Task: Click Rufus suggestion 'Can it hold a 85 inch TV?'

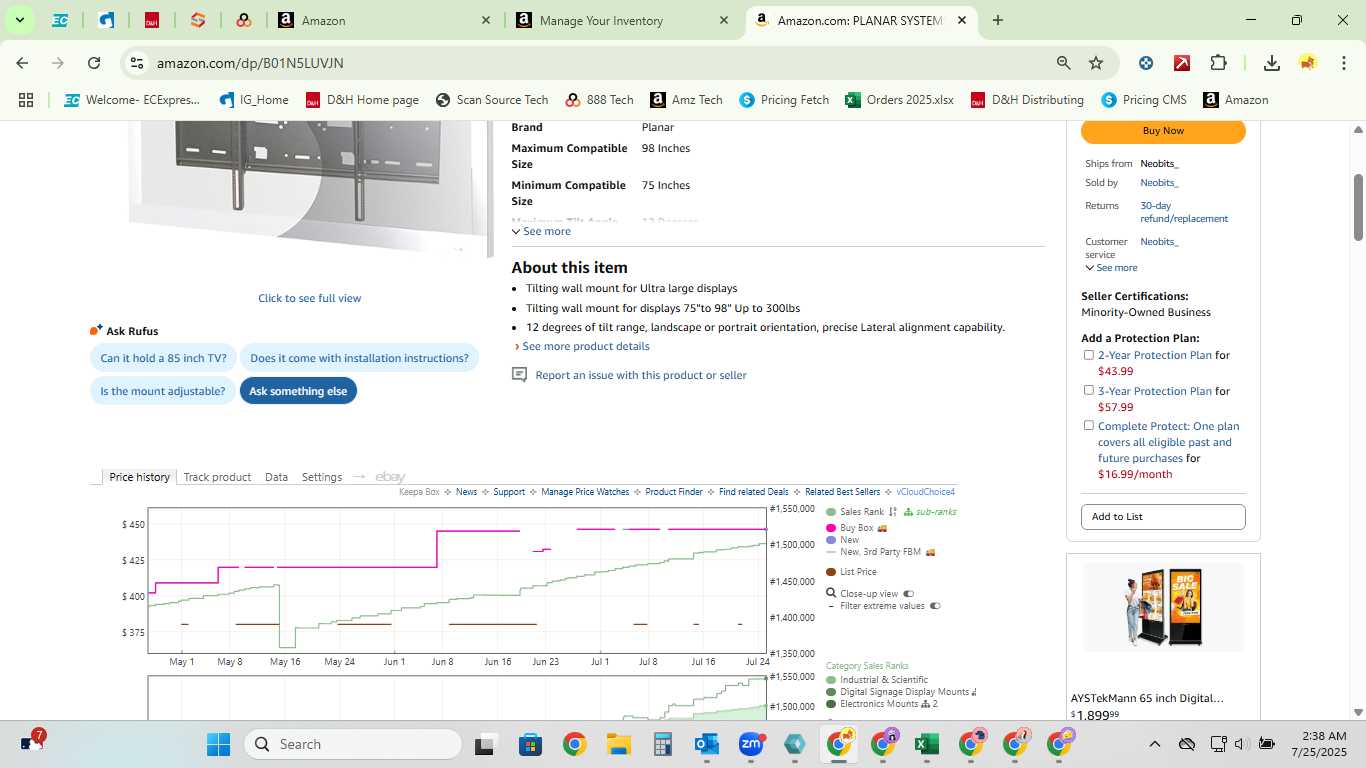Action: click(163, 358)
